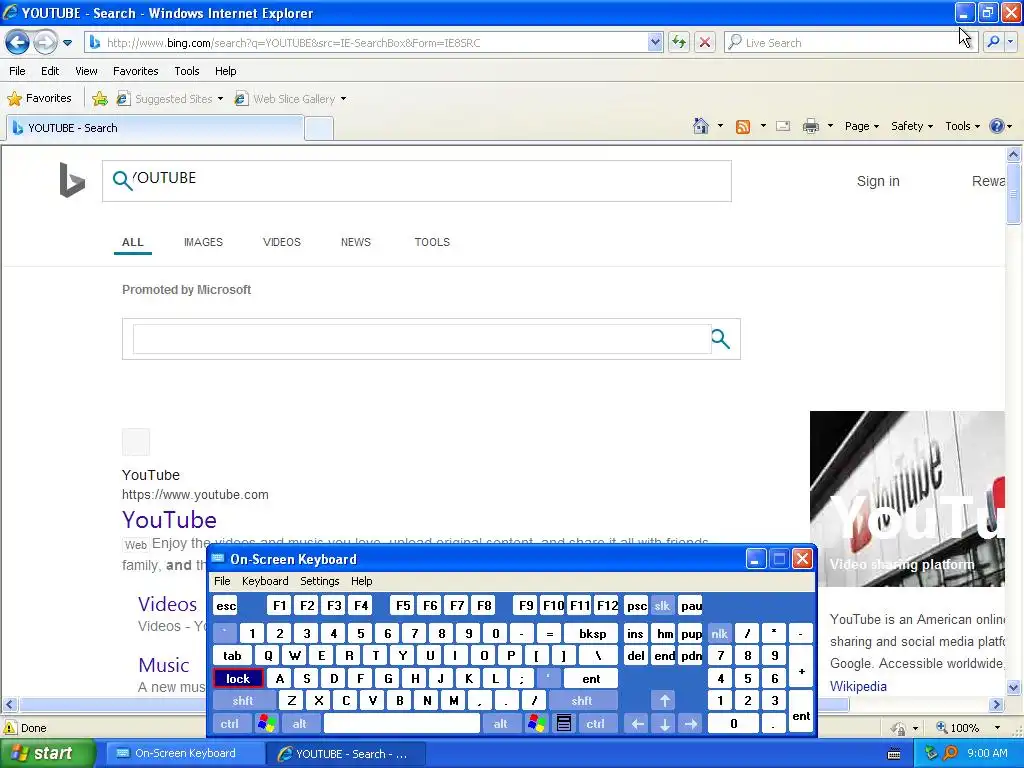Open the Safety command bar dropdown
This screenshot has width=1024, height=768.
click(x=912, y=126)
